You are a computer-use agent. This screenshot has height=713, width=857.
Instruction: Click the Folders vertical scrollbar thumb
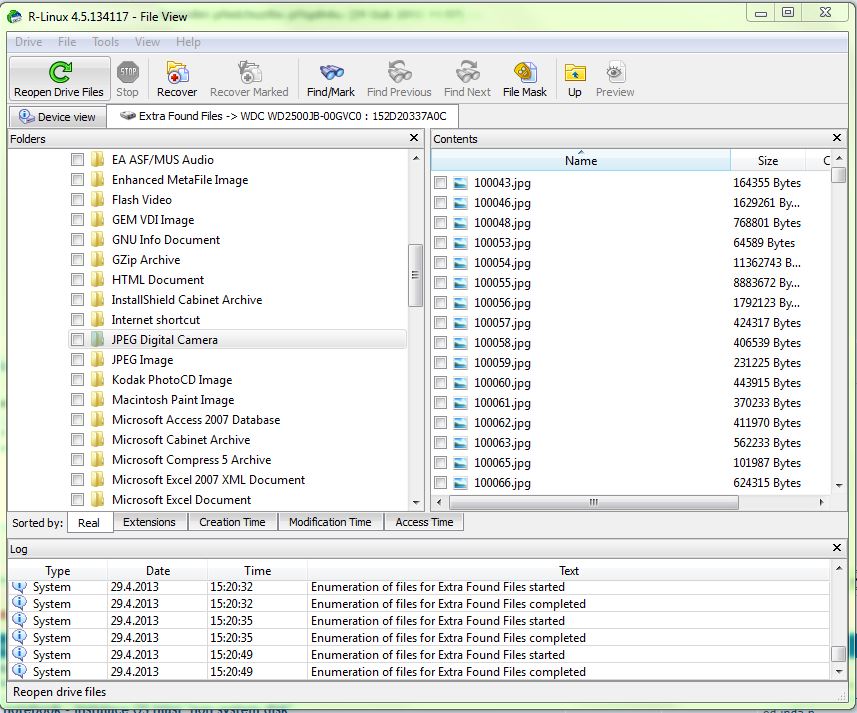[x=415, y=275]
